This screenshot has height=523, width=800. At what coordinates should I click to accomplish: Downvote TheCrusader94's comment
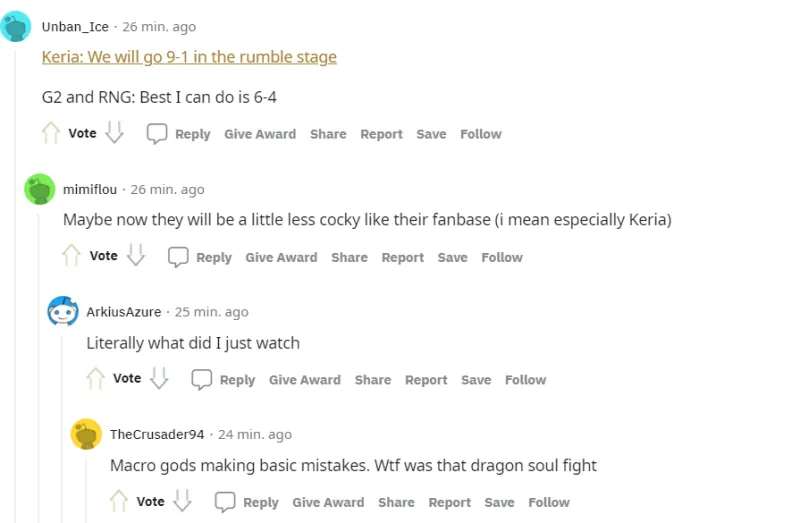click(183, 502)
